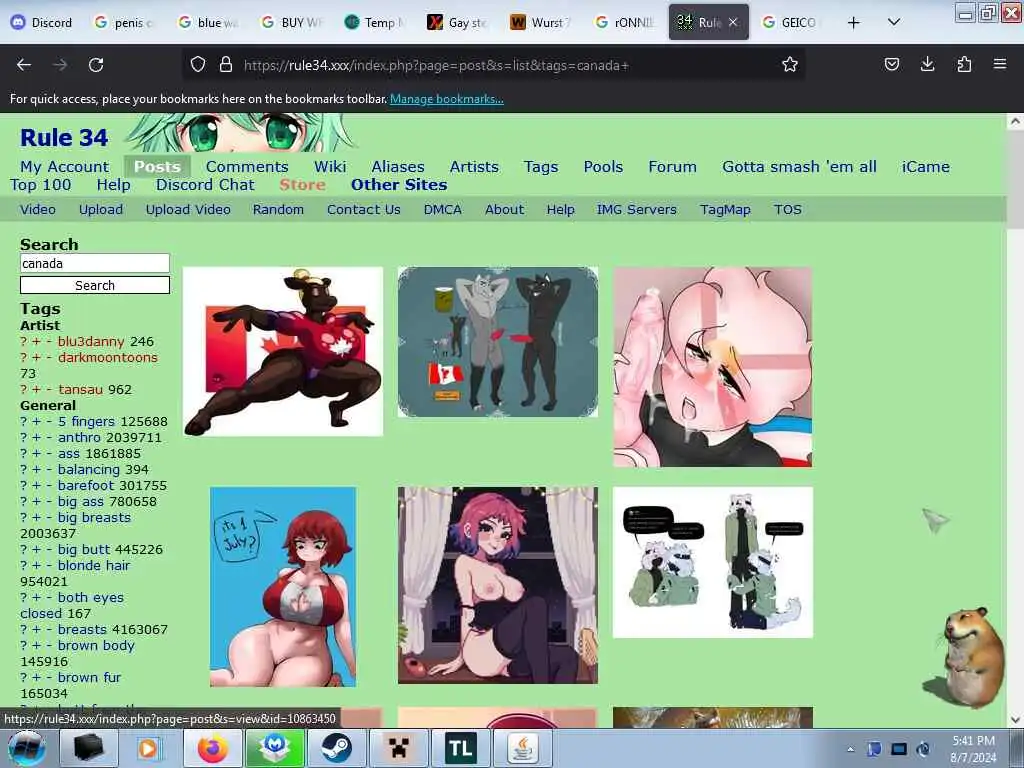Switch to the rONNIE Google tab
The image size is (1024, 768).
click(x=624, y=23)
